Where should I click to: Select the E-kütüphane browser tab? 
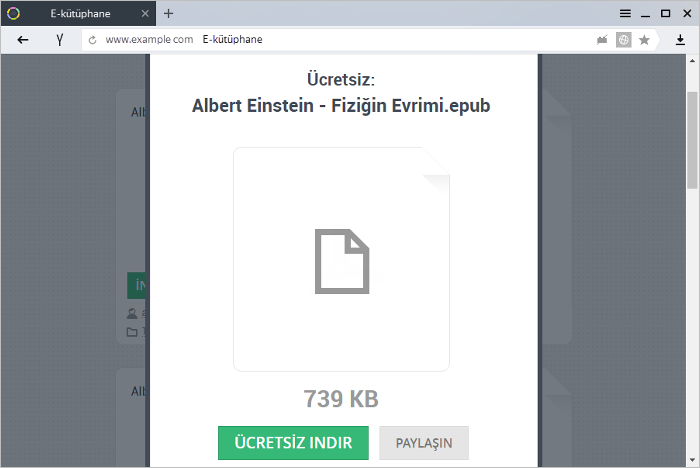pos(79,13)
